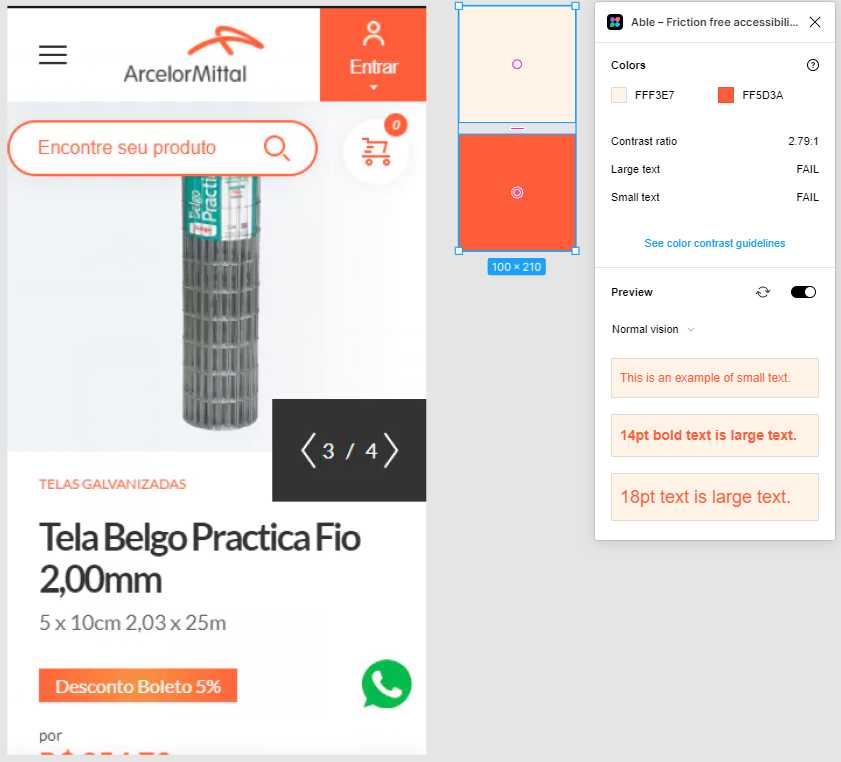Screen dimensions: 841x762
Task: Open See color contrast guidelines link
Action: point(714,243)
